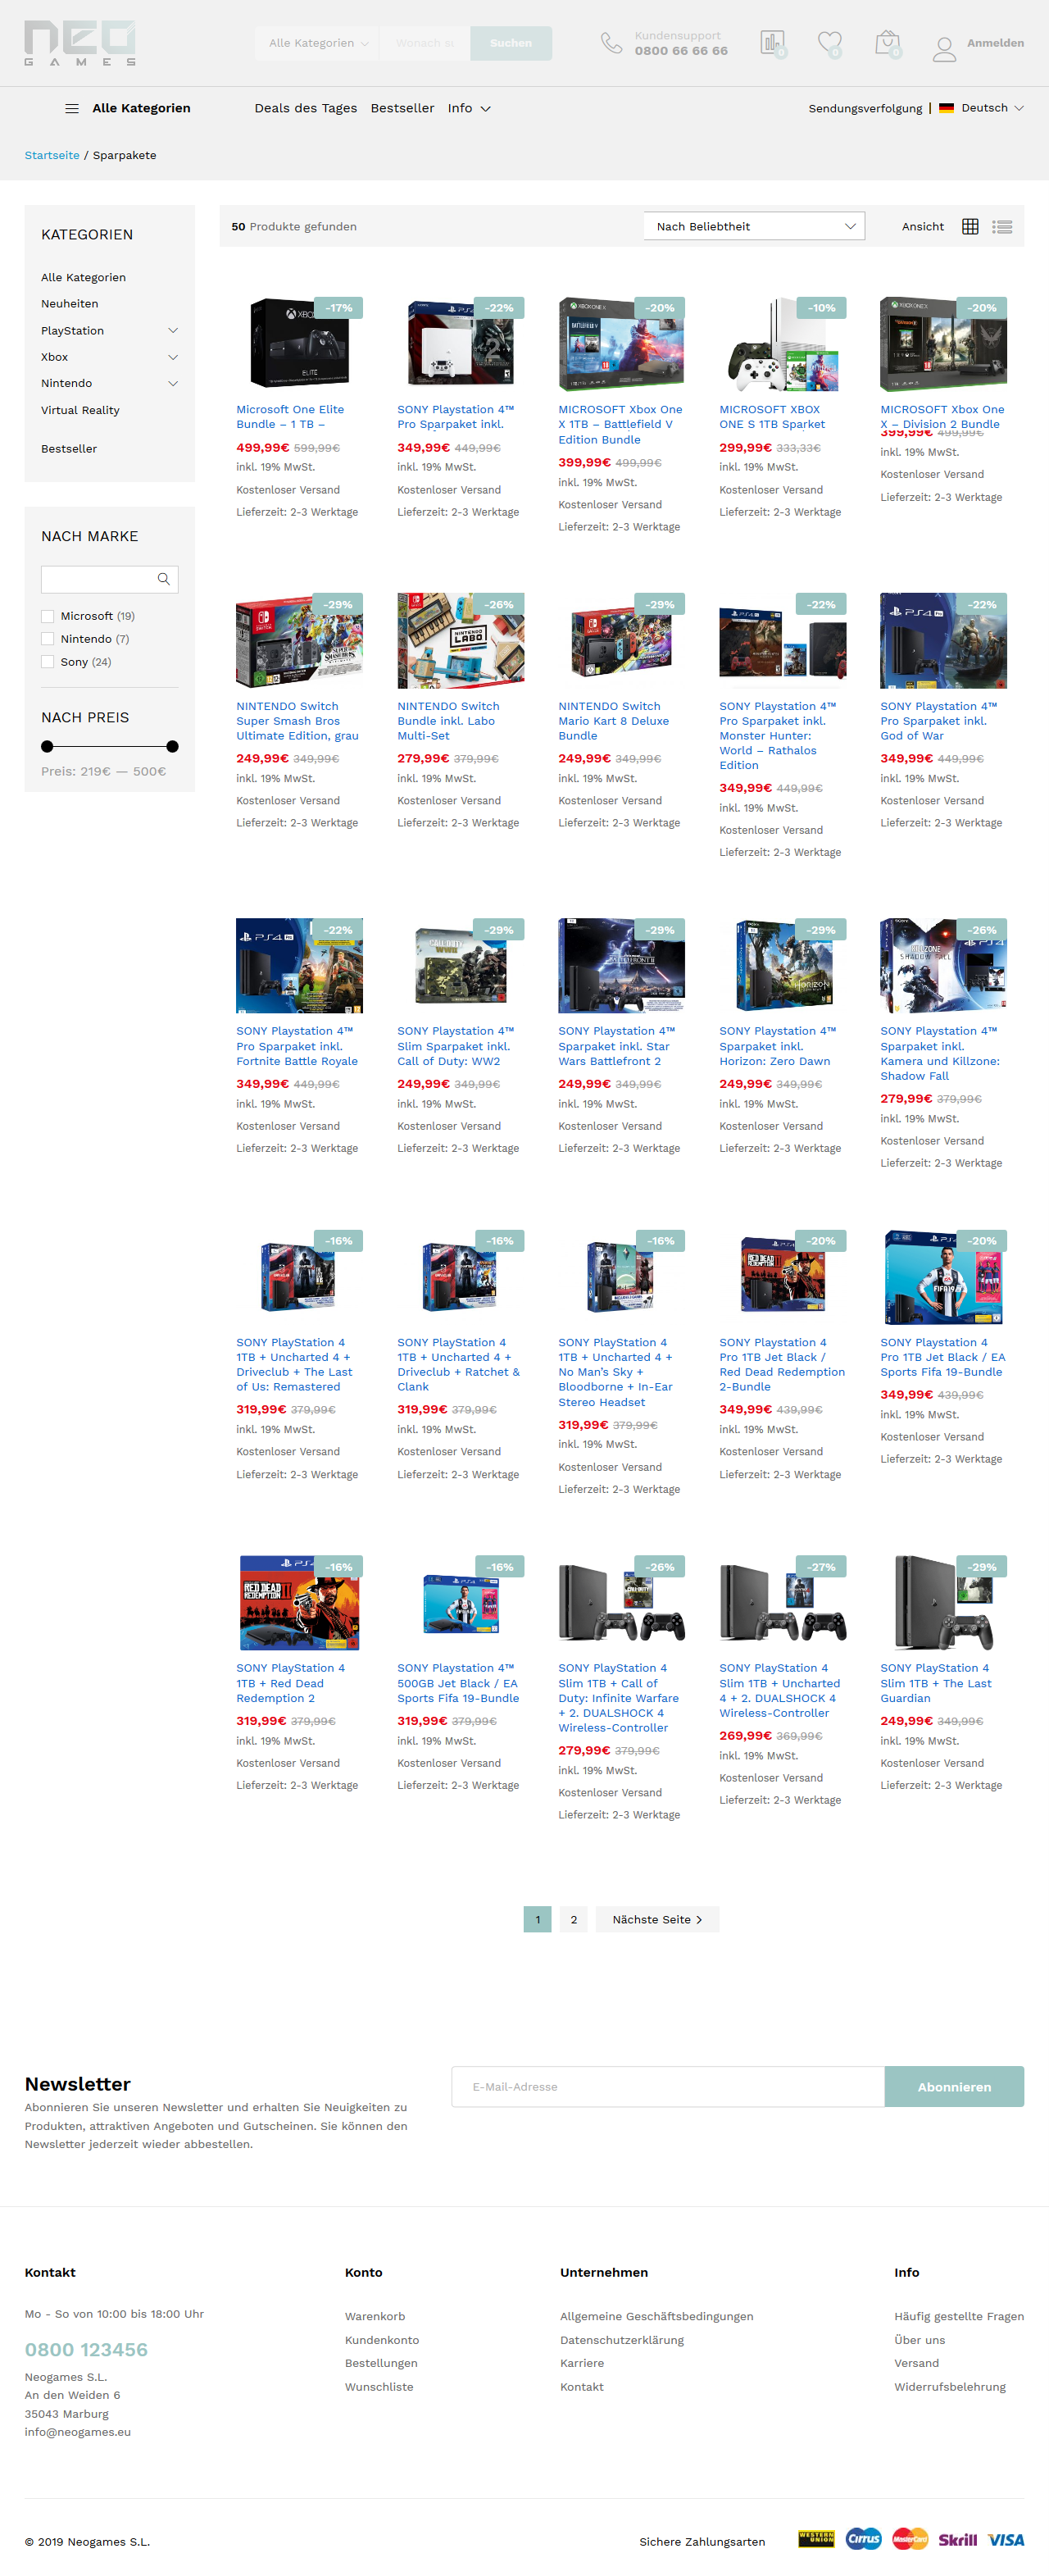
Task: Click the Anmelden login link
Action: 995,43
